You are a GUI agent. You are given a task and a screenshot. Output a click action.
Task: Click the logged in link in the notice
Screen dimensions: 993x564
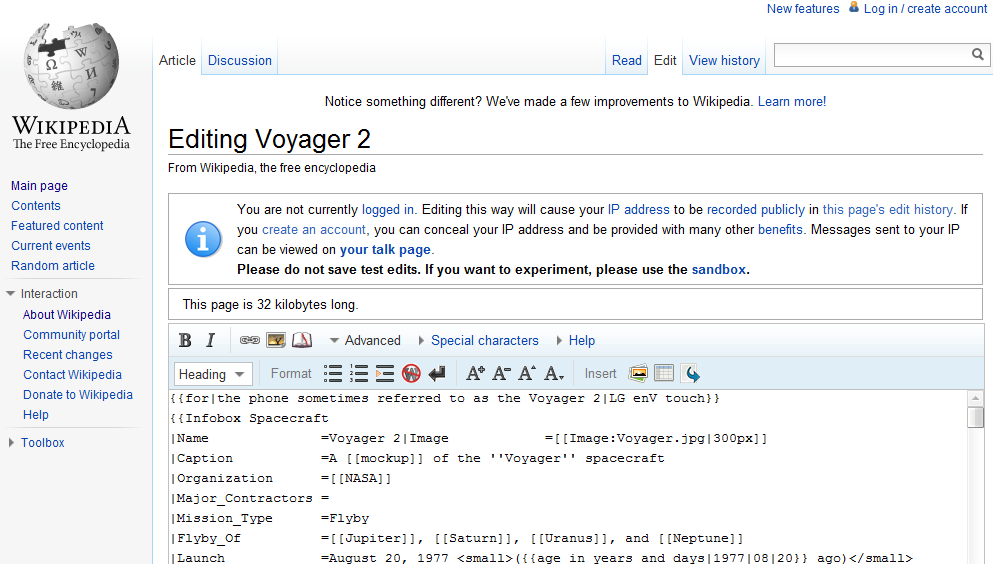coord(388,210)
